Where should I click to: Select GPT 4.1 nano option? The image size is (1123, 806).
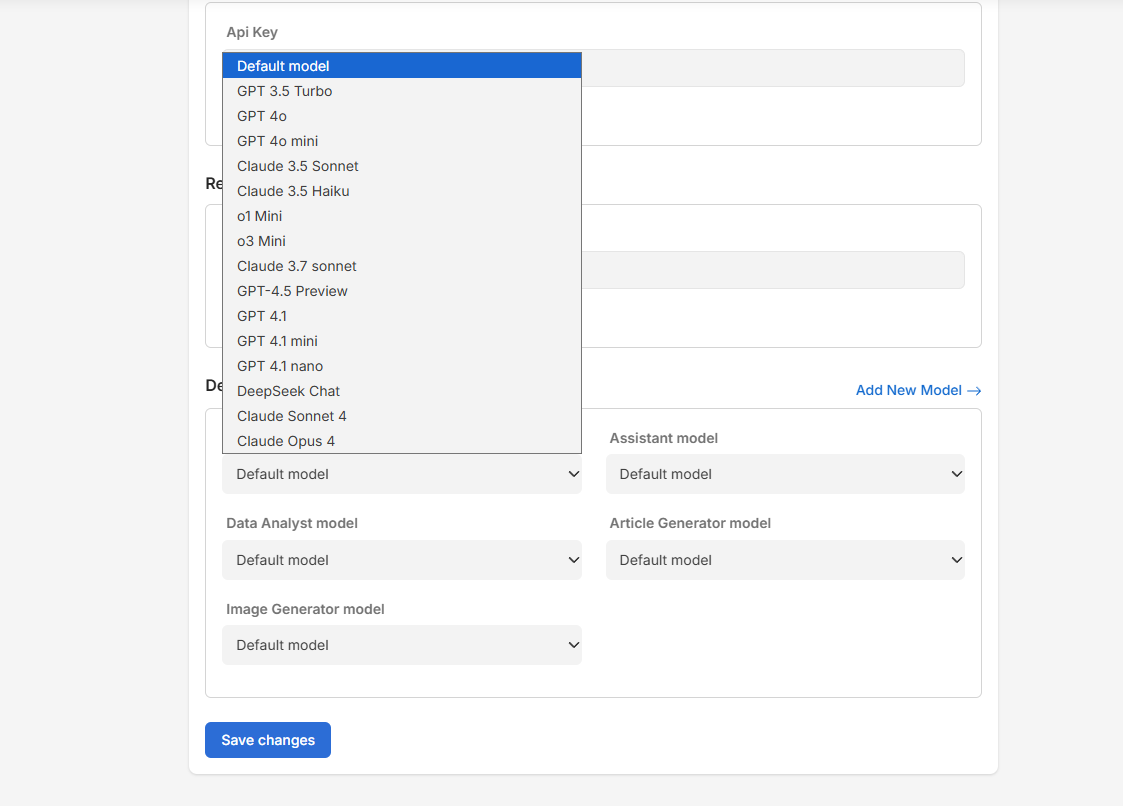pyautogui.click(x=402, y=366)
